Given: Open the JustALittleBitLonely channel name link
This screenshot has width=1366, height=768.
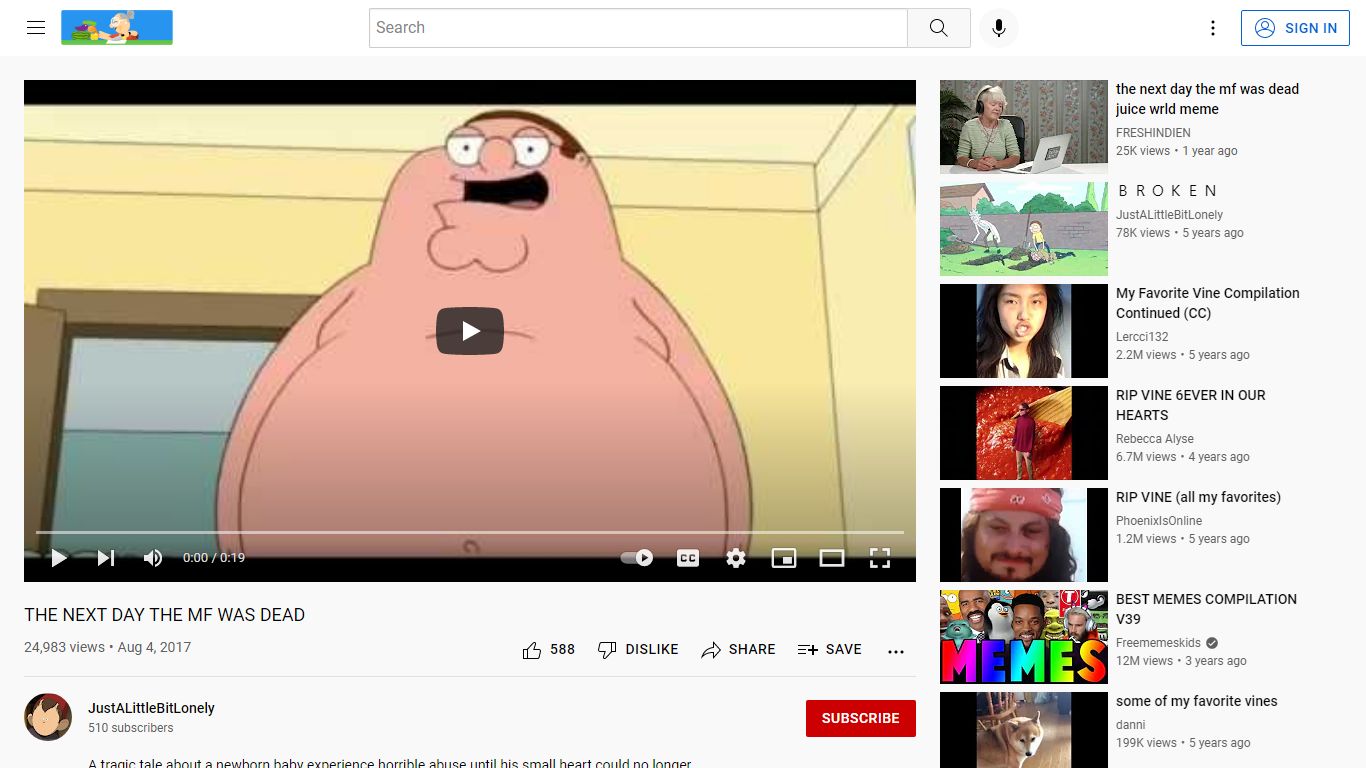Looking at the screenshot, I should (151, 708).
